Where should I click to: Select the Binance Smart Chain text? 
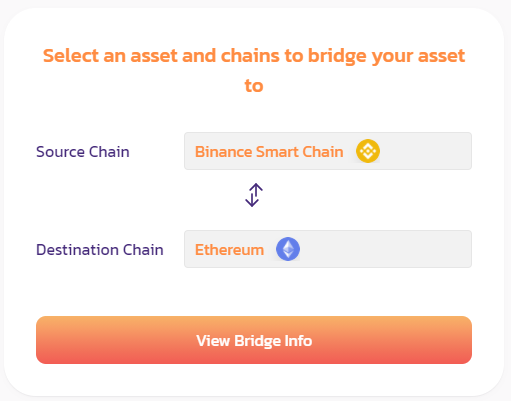tap(269, 152)
